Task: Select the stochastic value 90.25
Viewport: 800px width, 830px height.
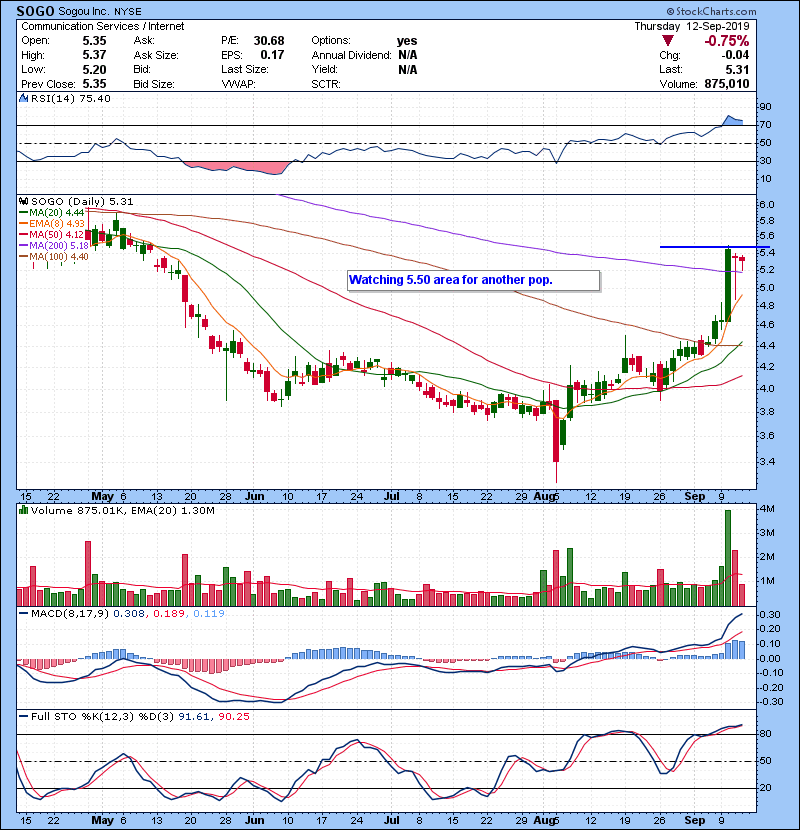Action: (233, 717)
